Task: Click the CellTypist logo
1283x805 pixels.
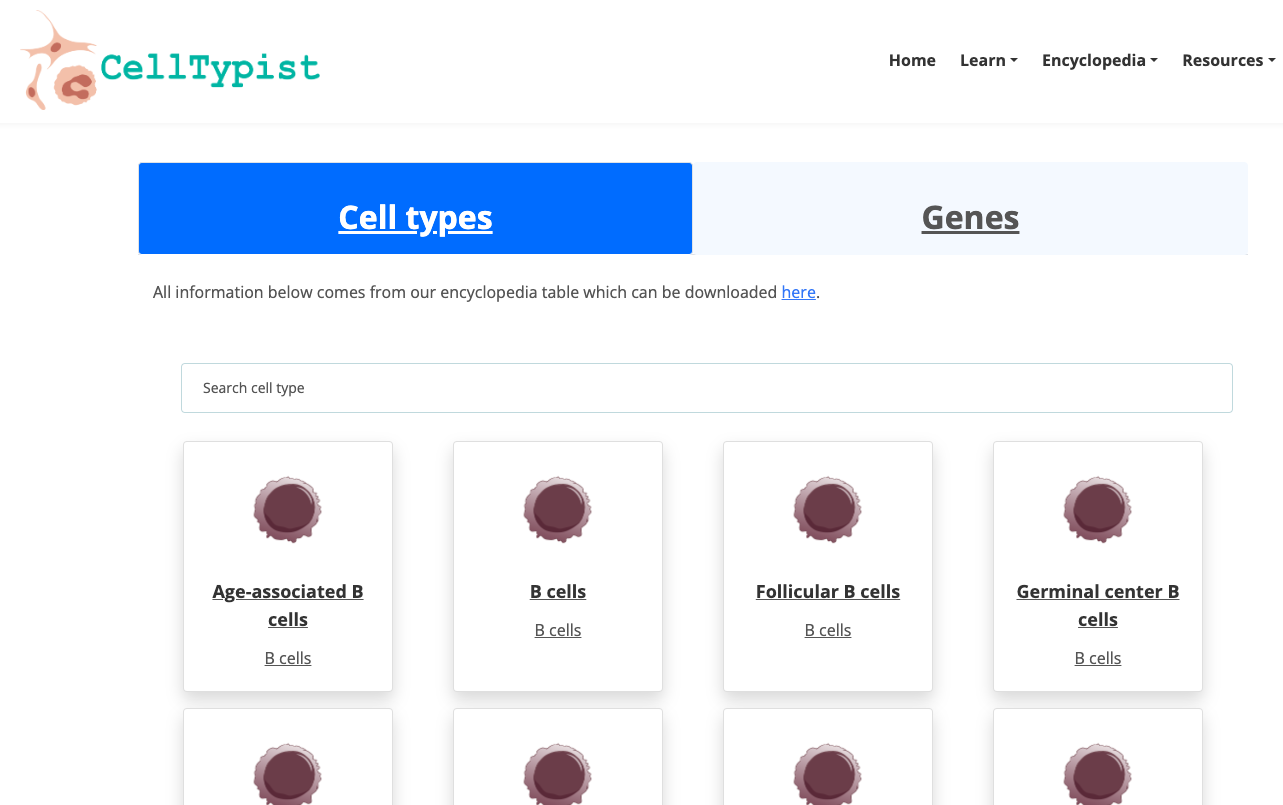Action: click(x=170, y=62)
